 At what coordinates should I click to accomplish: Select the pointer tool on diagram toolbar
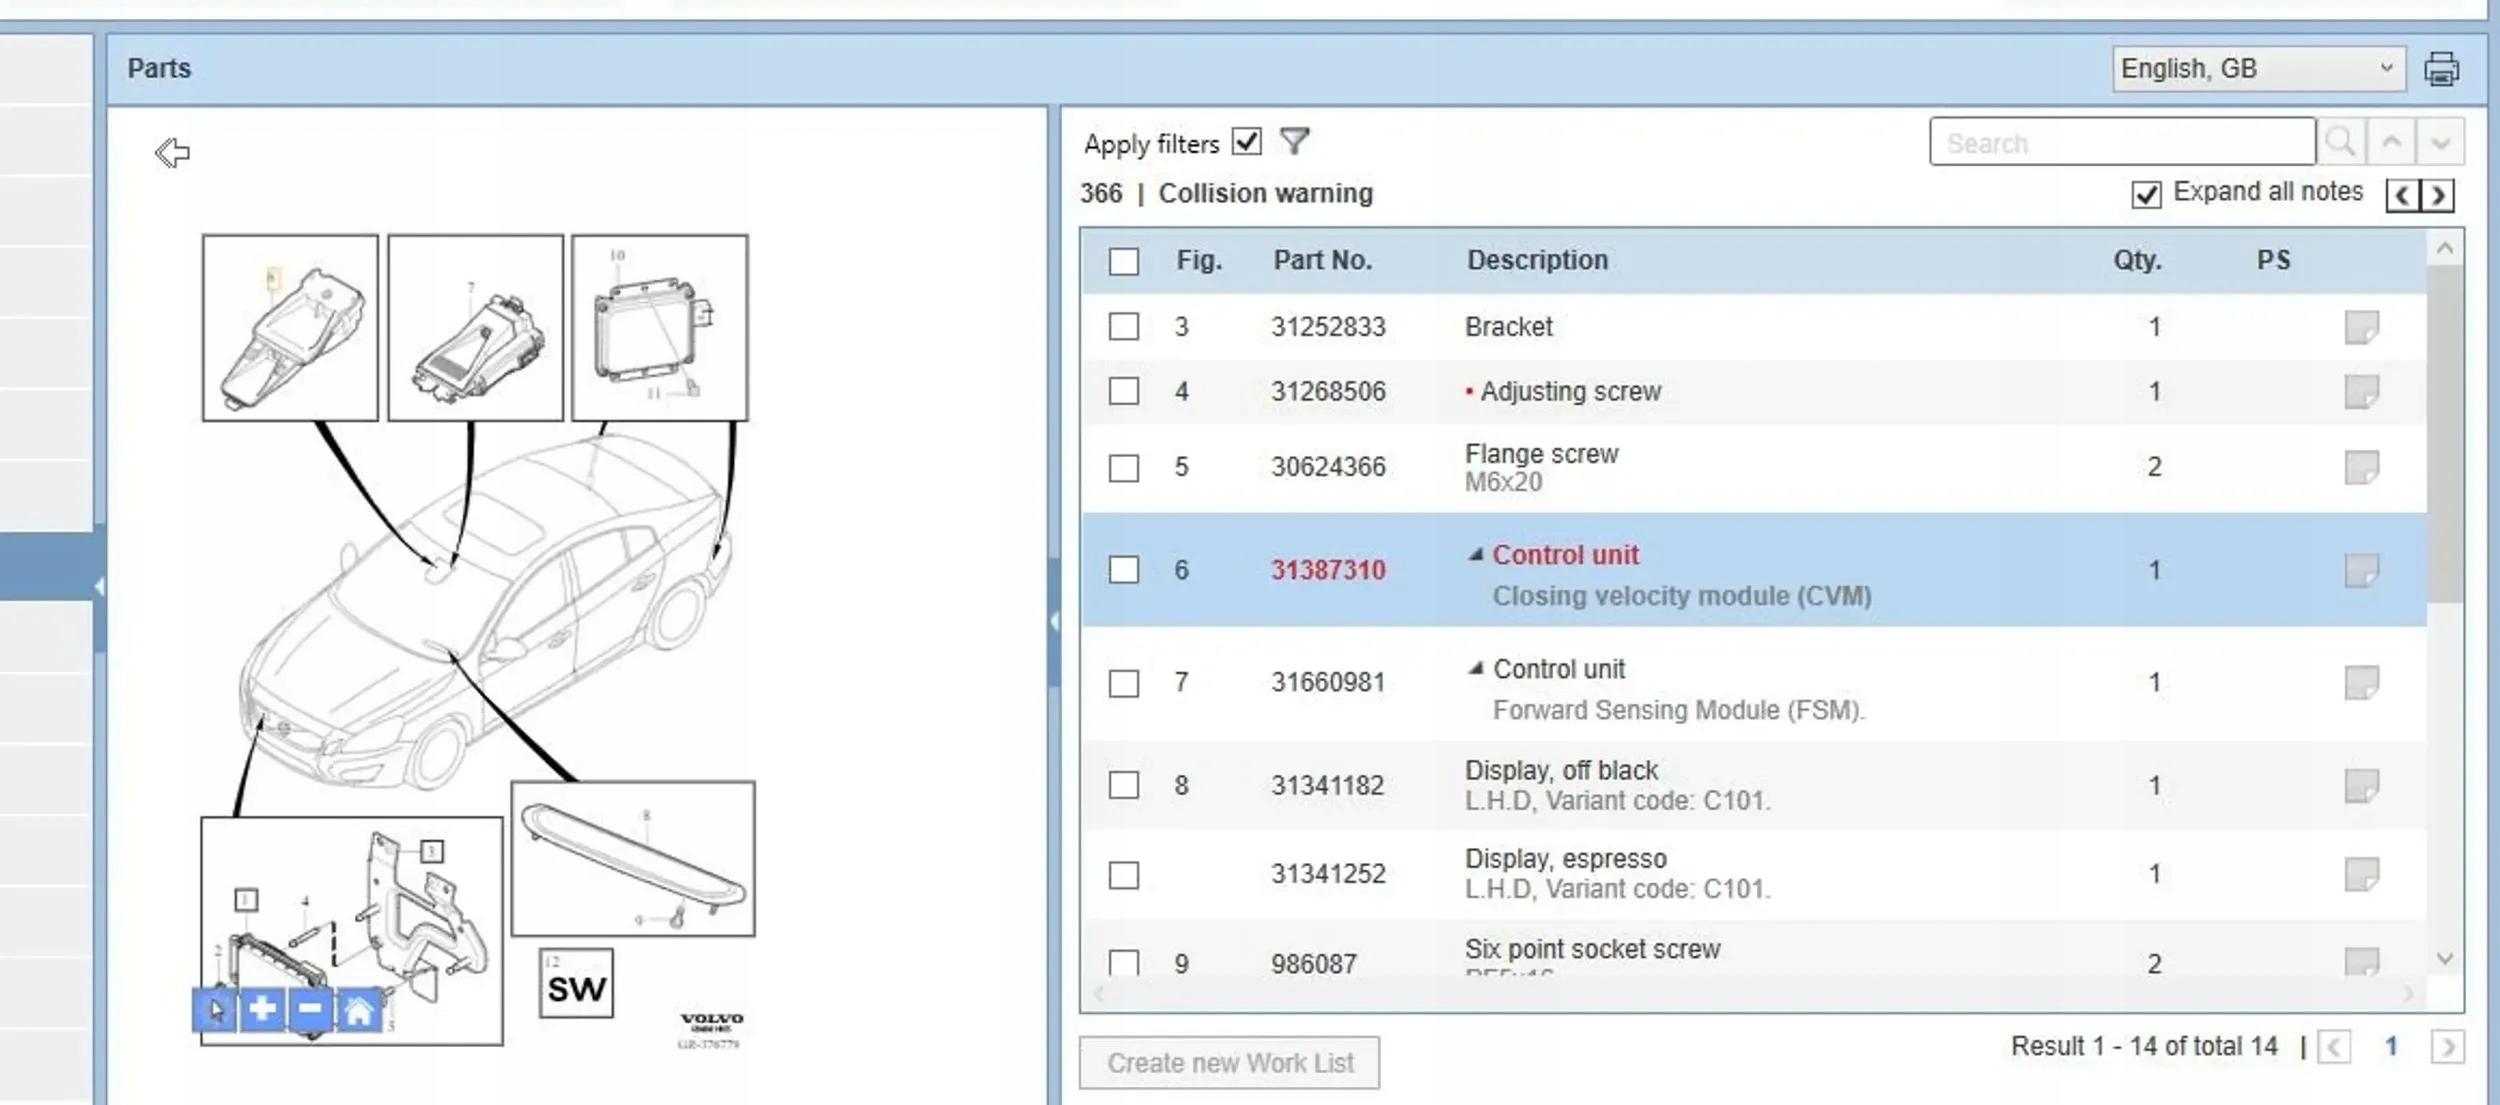[x=215, y=1010]
